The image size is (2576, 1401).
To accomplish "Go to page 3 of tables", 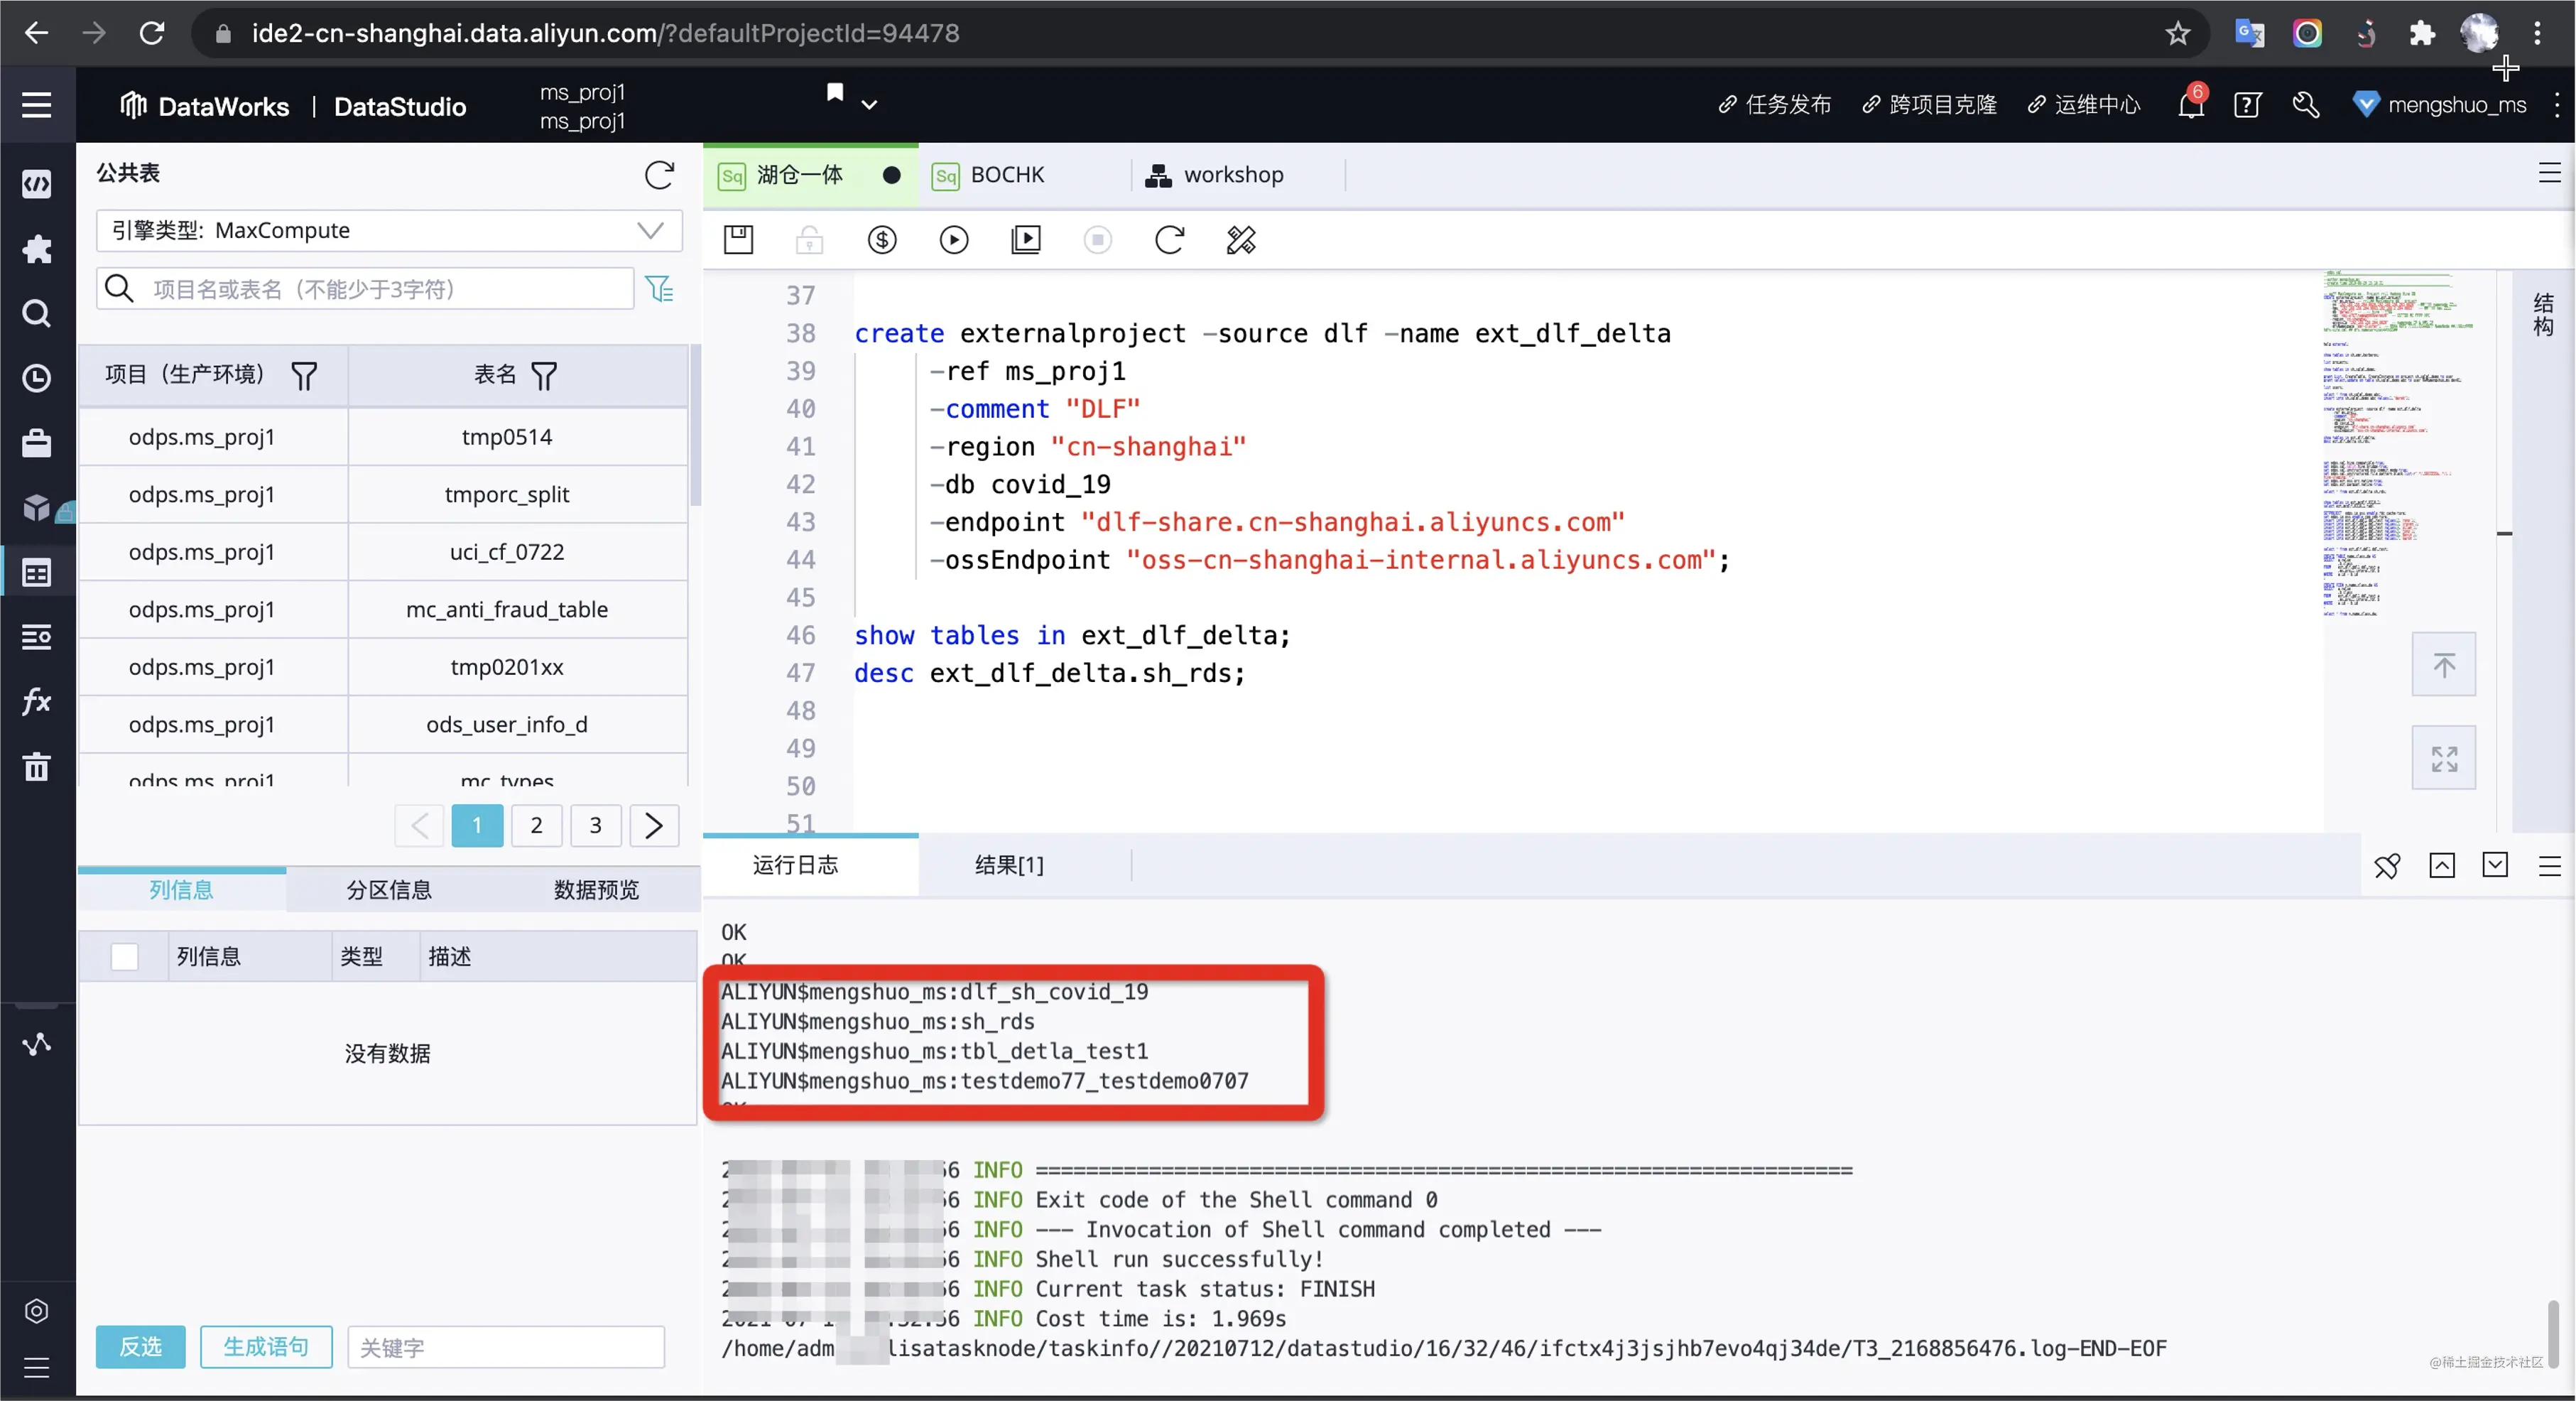I will 596,826.
